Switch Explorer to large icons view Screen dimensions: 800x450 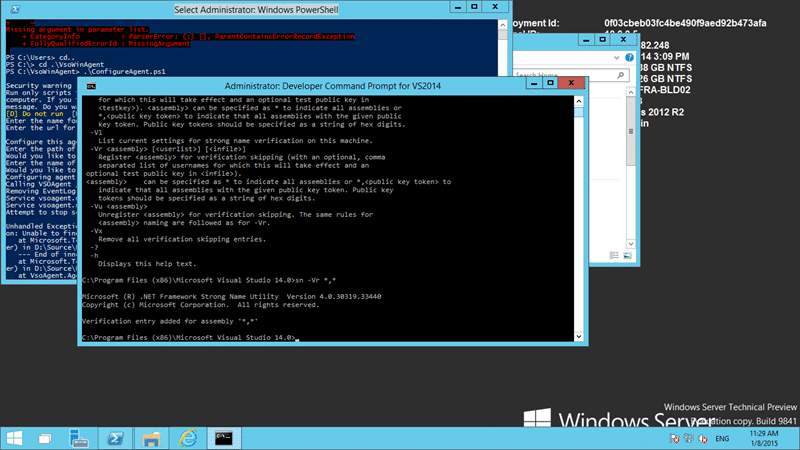[627, 255]
